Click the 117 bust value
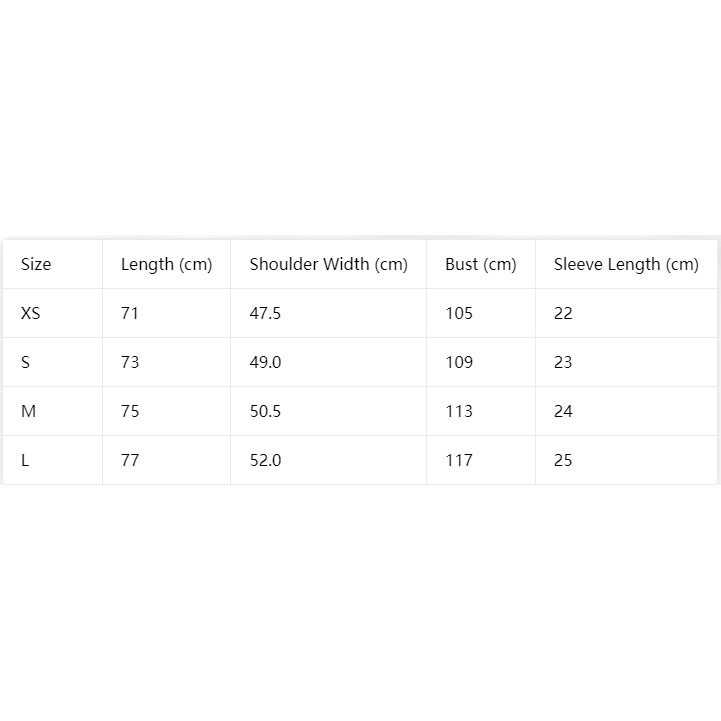721x721 pixels. (x=459, y=460)
